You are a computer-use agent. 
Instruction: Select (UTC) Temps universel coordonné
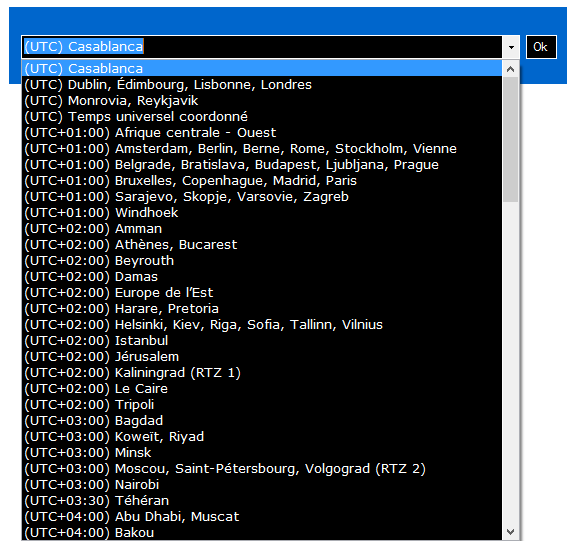(x=262, y=117)
